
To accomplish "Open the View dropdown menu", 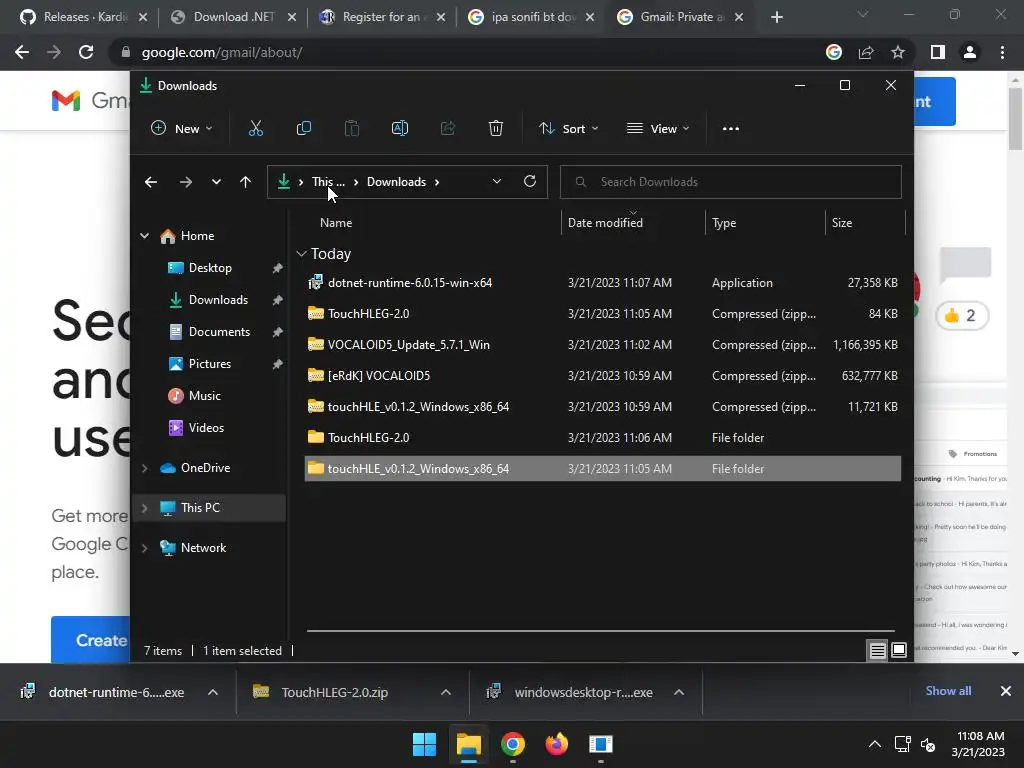I will tap(658, 129).
